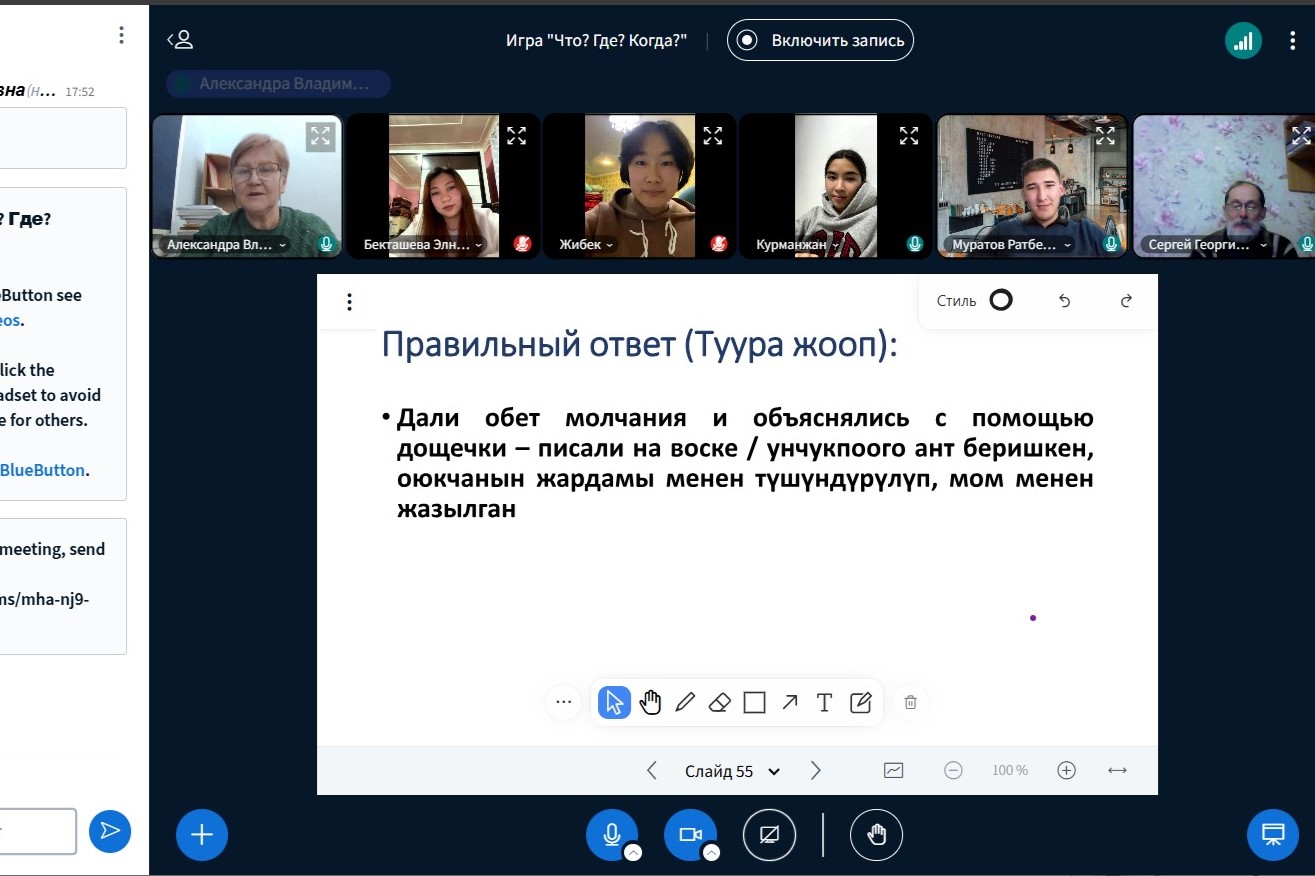Click the Включить запись button

click(x=820, y=41)
